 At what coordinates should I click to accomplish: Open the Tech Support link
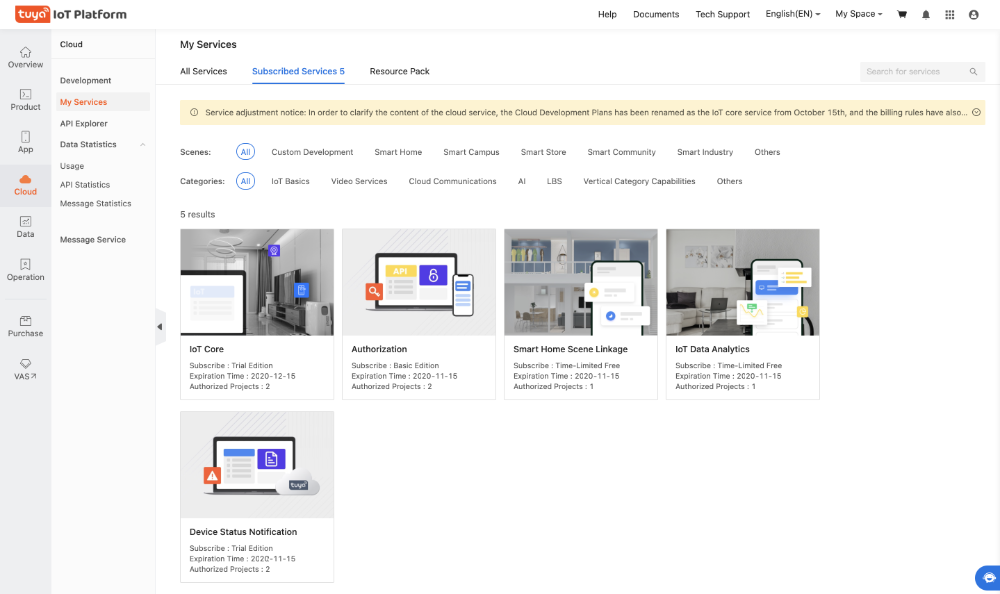pos(723,14)
